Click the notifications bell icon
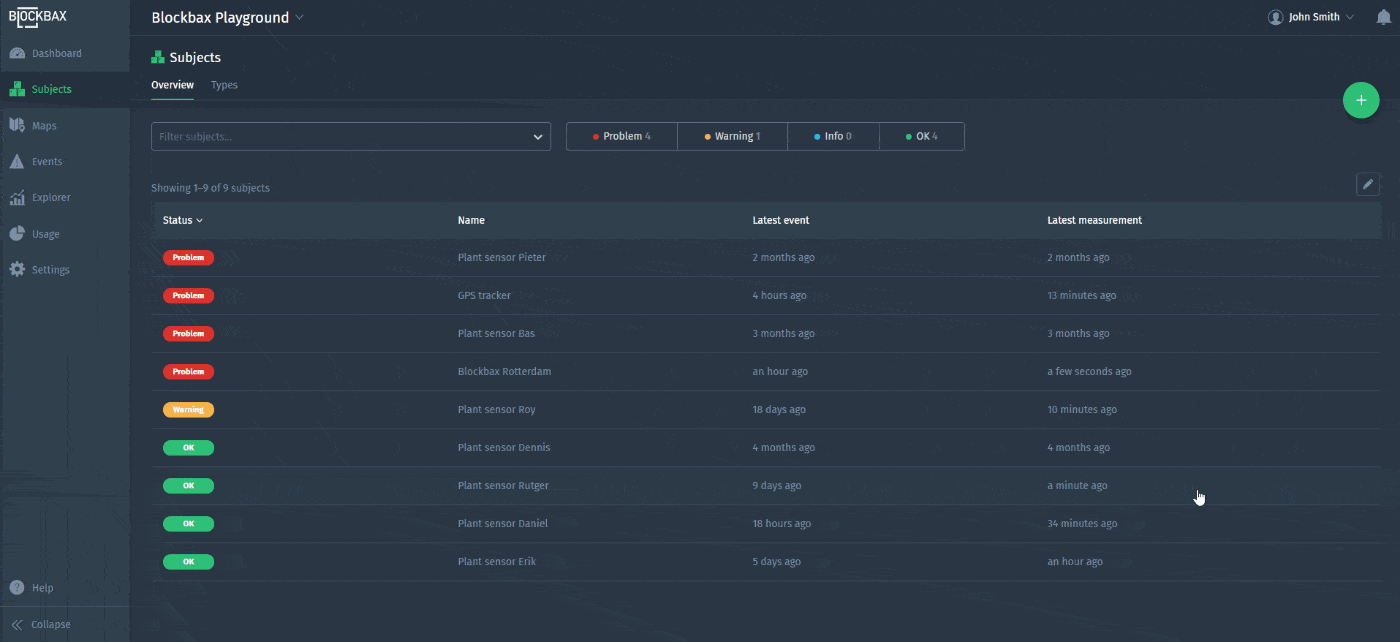 [1383, 17]
